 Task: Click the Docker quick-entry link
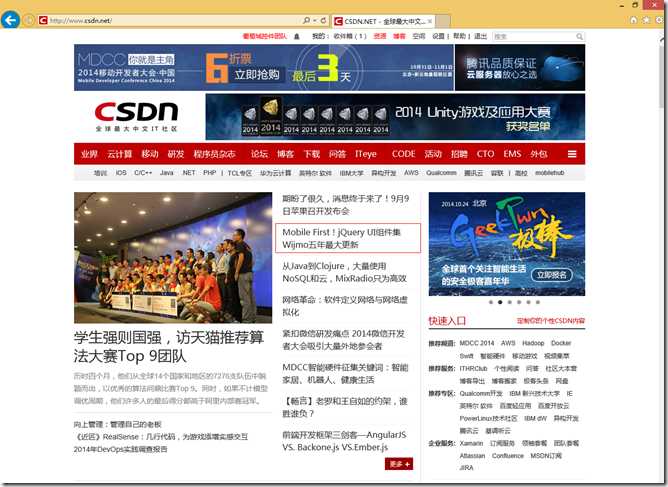(x=561, y=343)
